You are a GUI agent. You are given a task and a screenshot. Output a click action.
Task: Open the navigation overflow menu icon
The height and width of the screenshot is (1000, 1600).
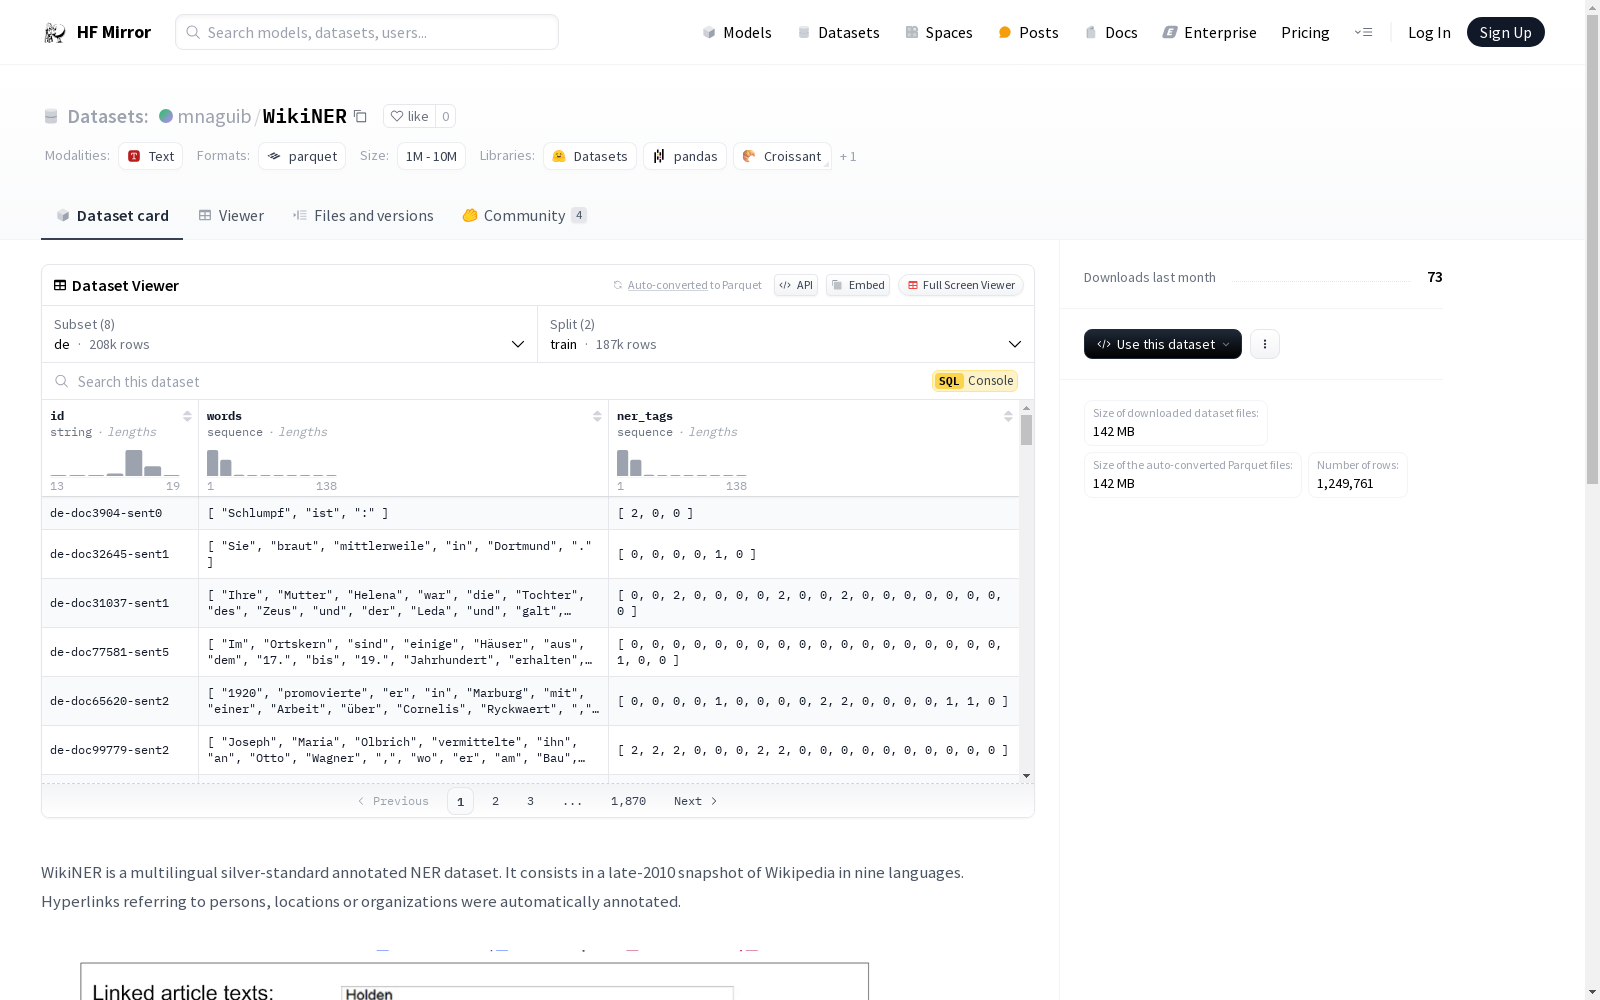(1363, 32)
